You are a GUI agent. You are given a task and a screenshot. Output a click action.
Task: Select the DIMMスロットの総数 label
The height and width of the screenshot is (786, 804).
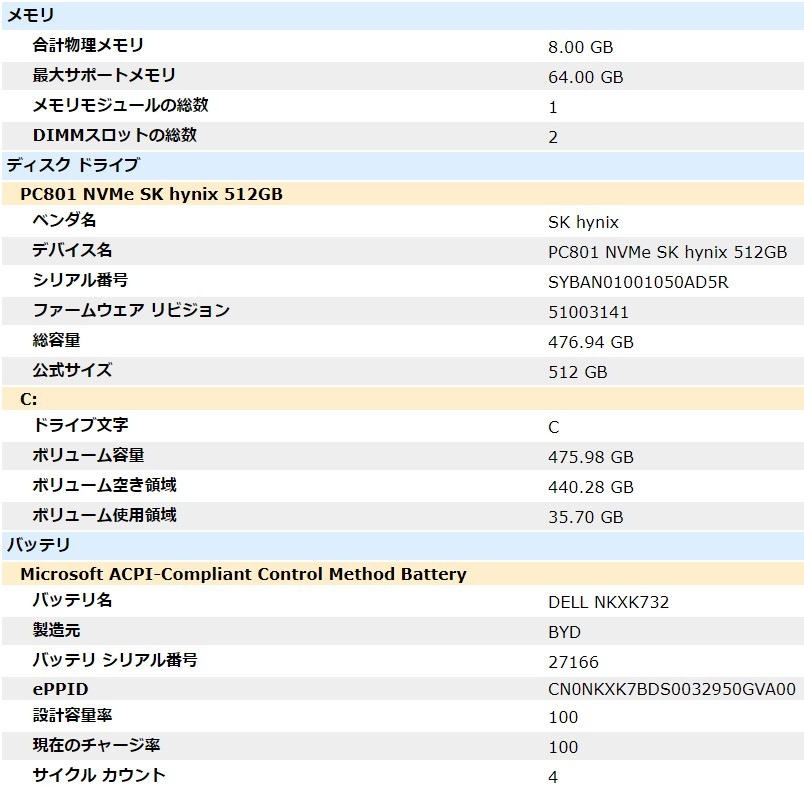tap(115, 135)
